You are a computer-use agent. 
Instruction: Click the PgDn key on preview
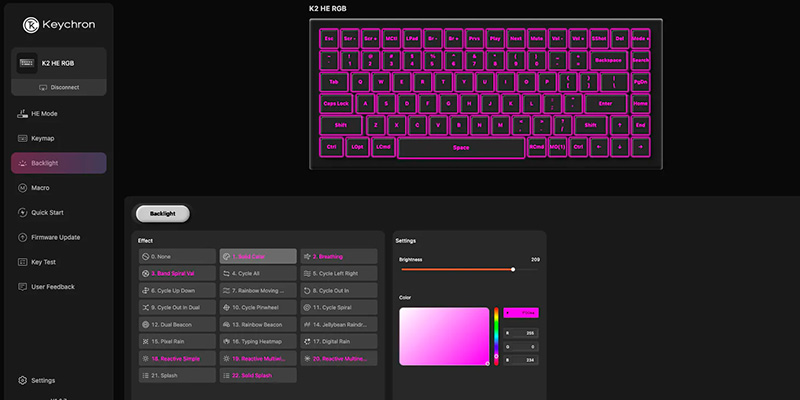640,82
